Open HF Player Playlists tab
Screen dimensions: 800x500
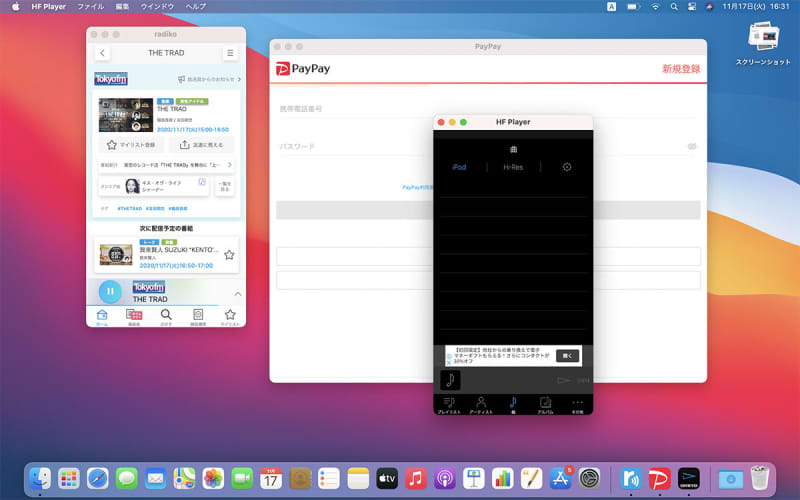[x=449, y=405]
